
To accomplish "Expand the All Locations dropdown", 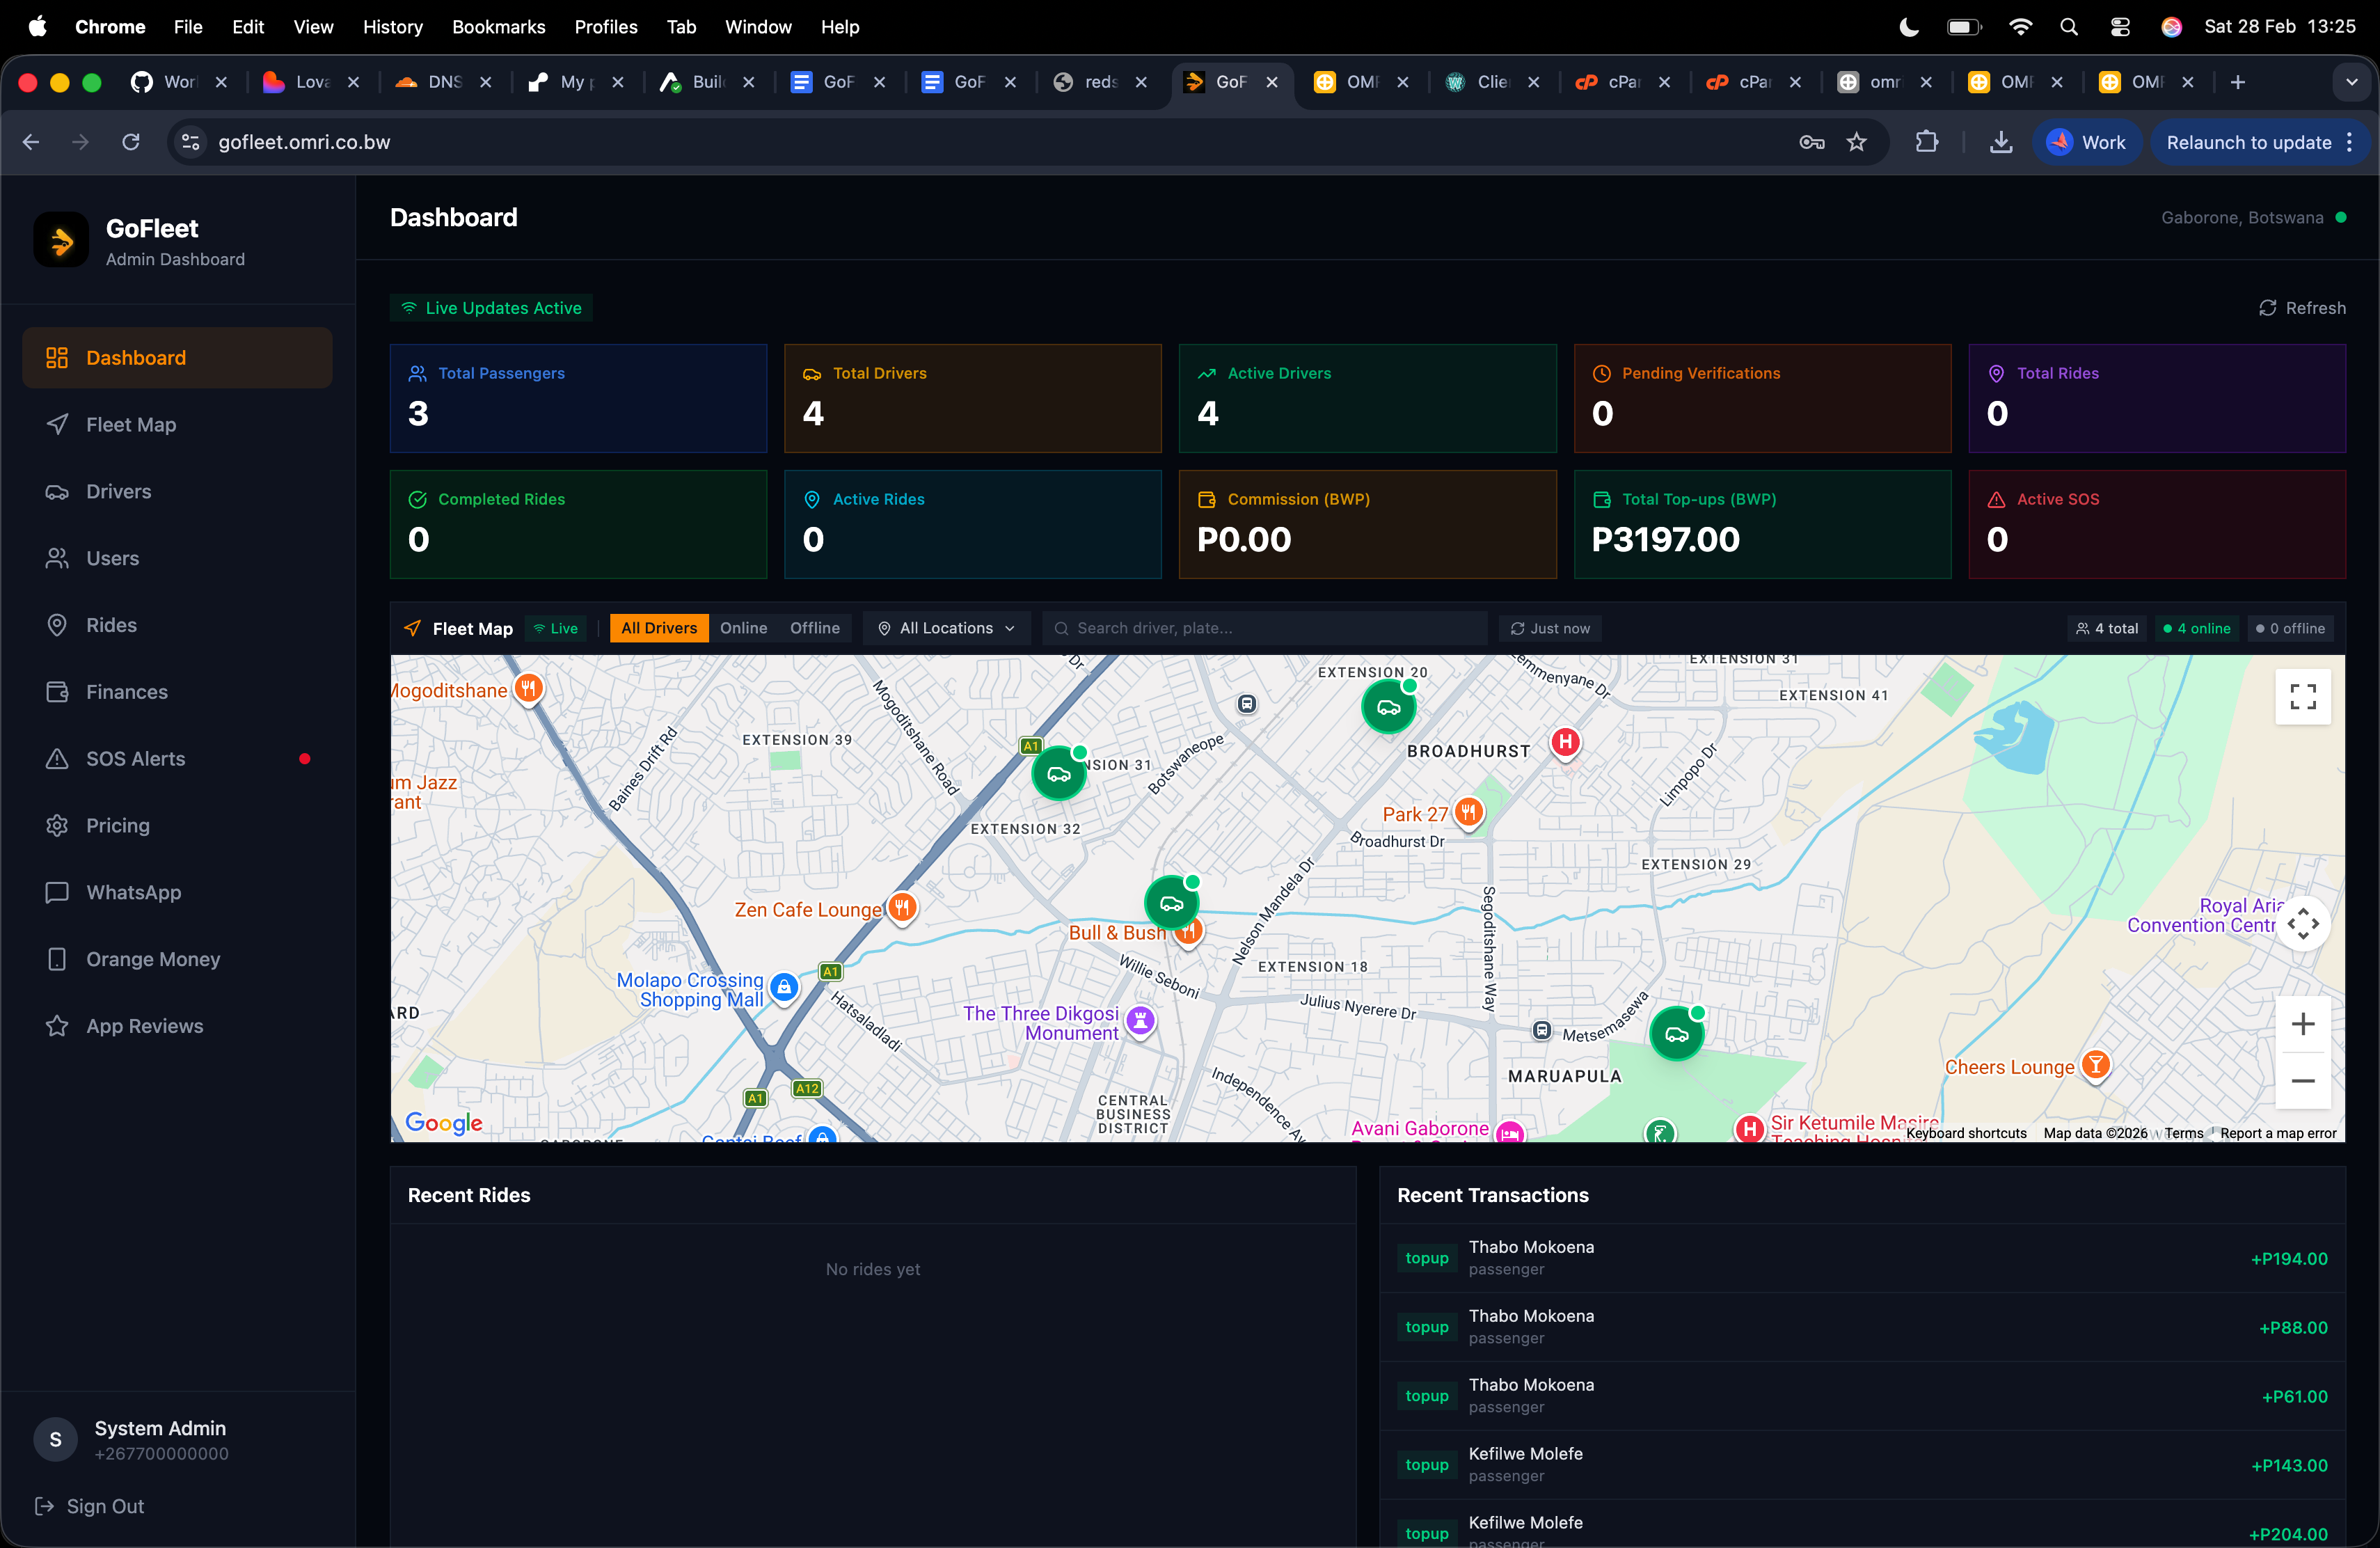I will click(946, 628).
